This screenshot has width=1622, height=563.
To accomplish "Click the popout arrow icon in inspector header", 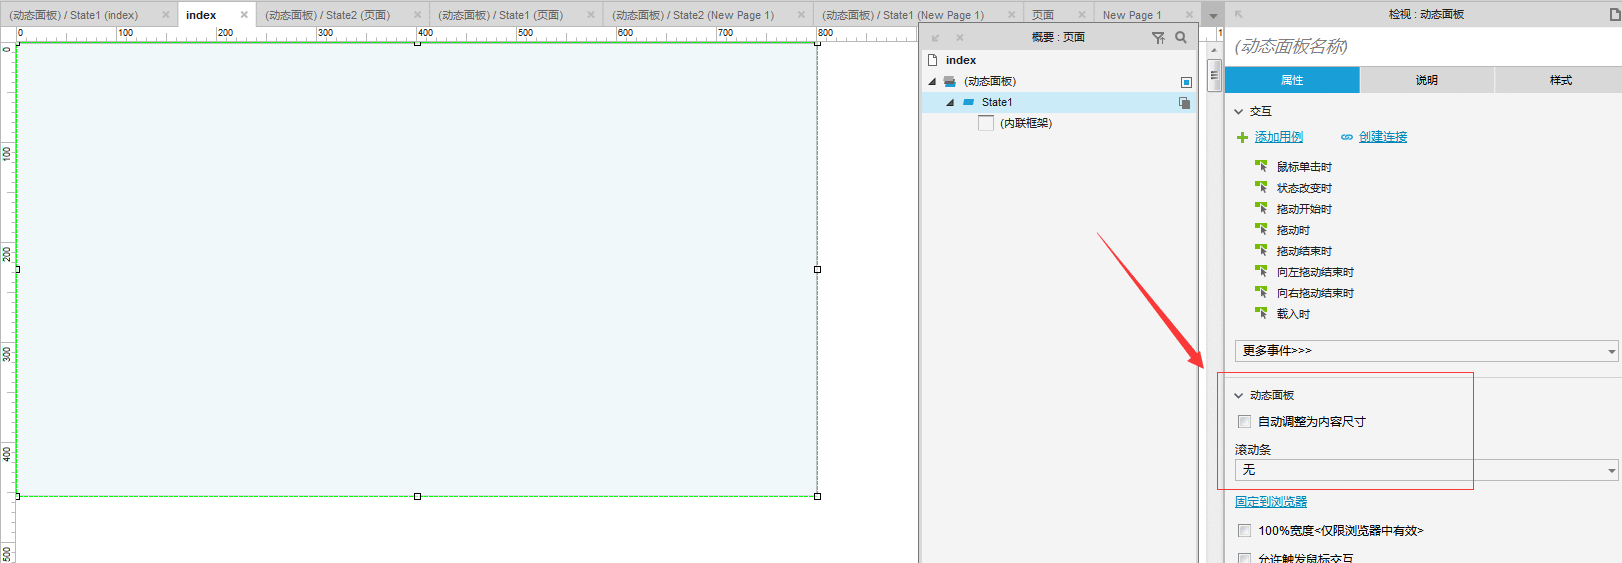I will click(x=1238, y=14).
